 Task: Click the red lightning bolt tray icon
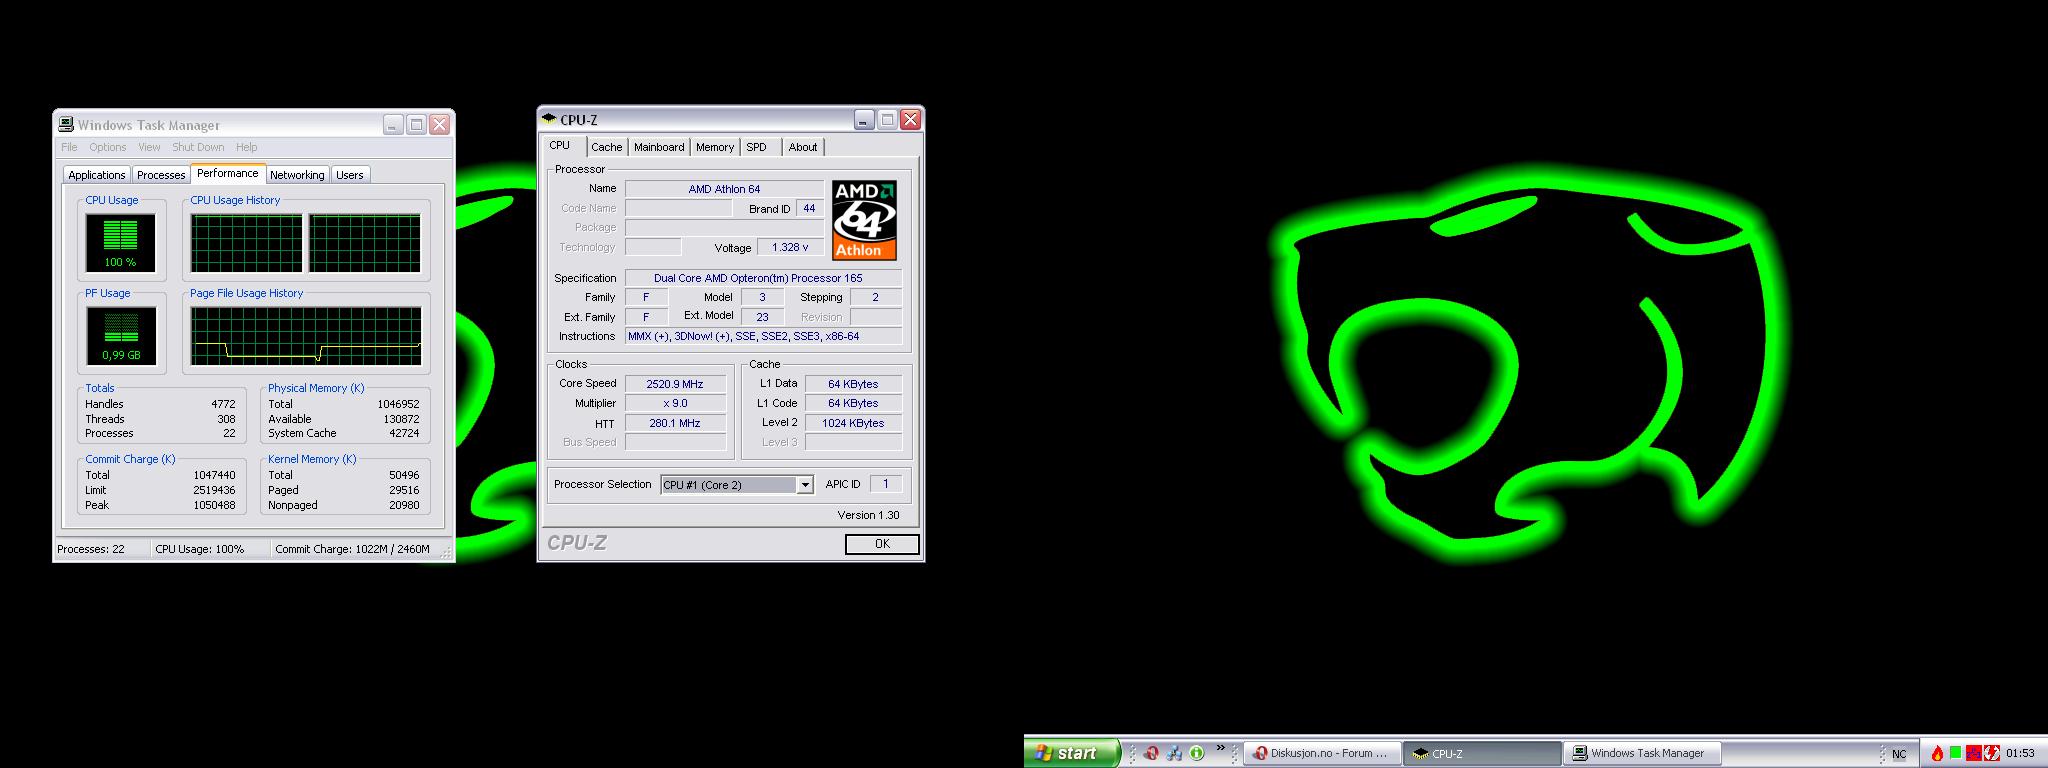(1992, 753)
